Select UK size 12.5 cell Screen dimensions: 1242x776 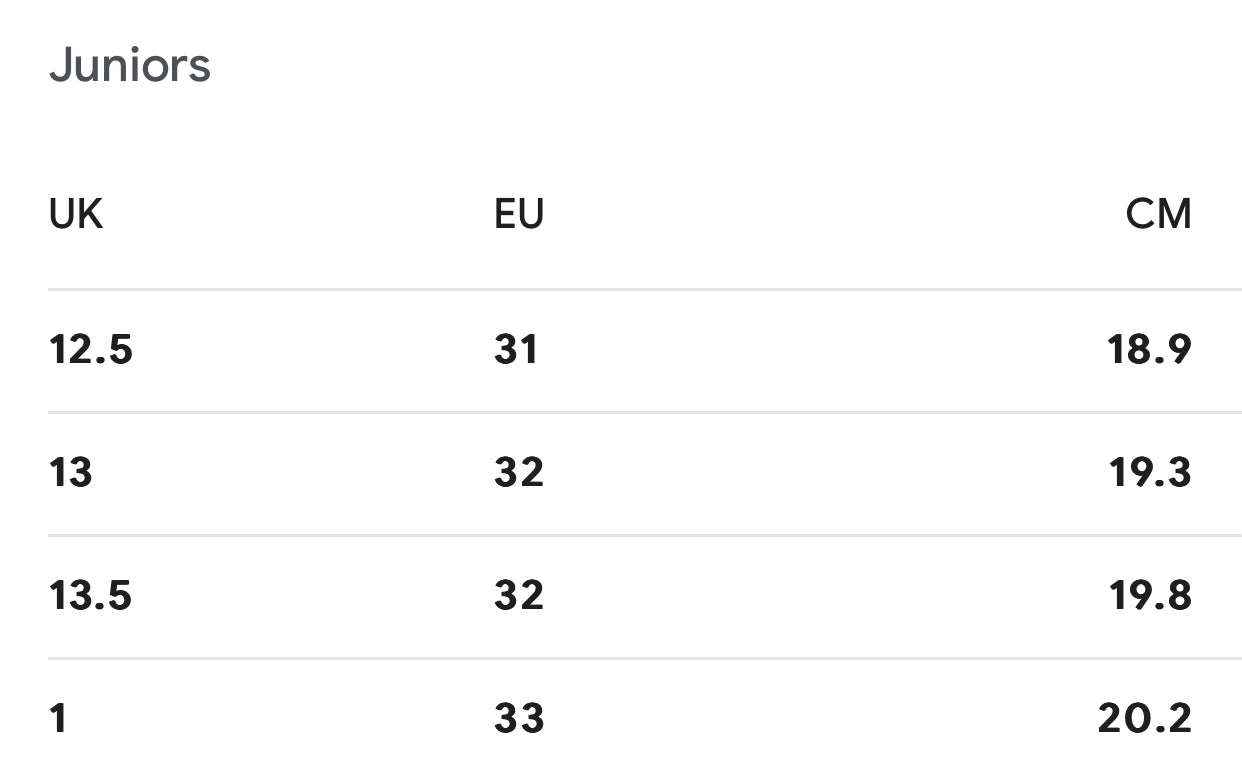91,350
